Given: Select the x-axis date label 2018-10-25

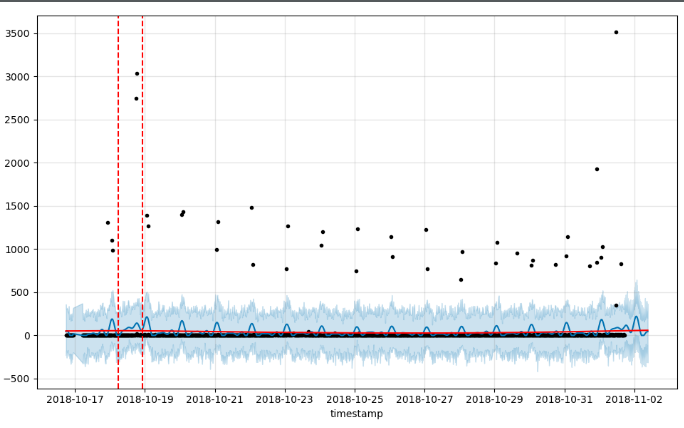Looking at the screenshot, I should pos(355,399).
